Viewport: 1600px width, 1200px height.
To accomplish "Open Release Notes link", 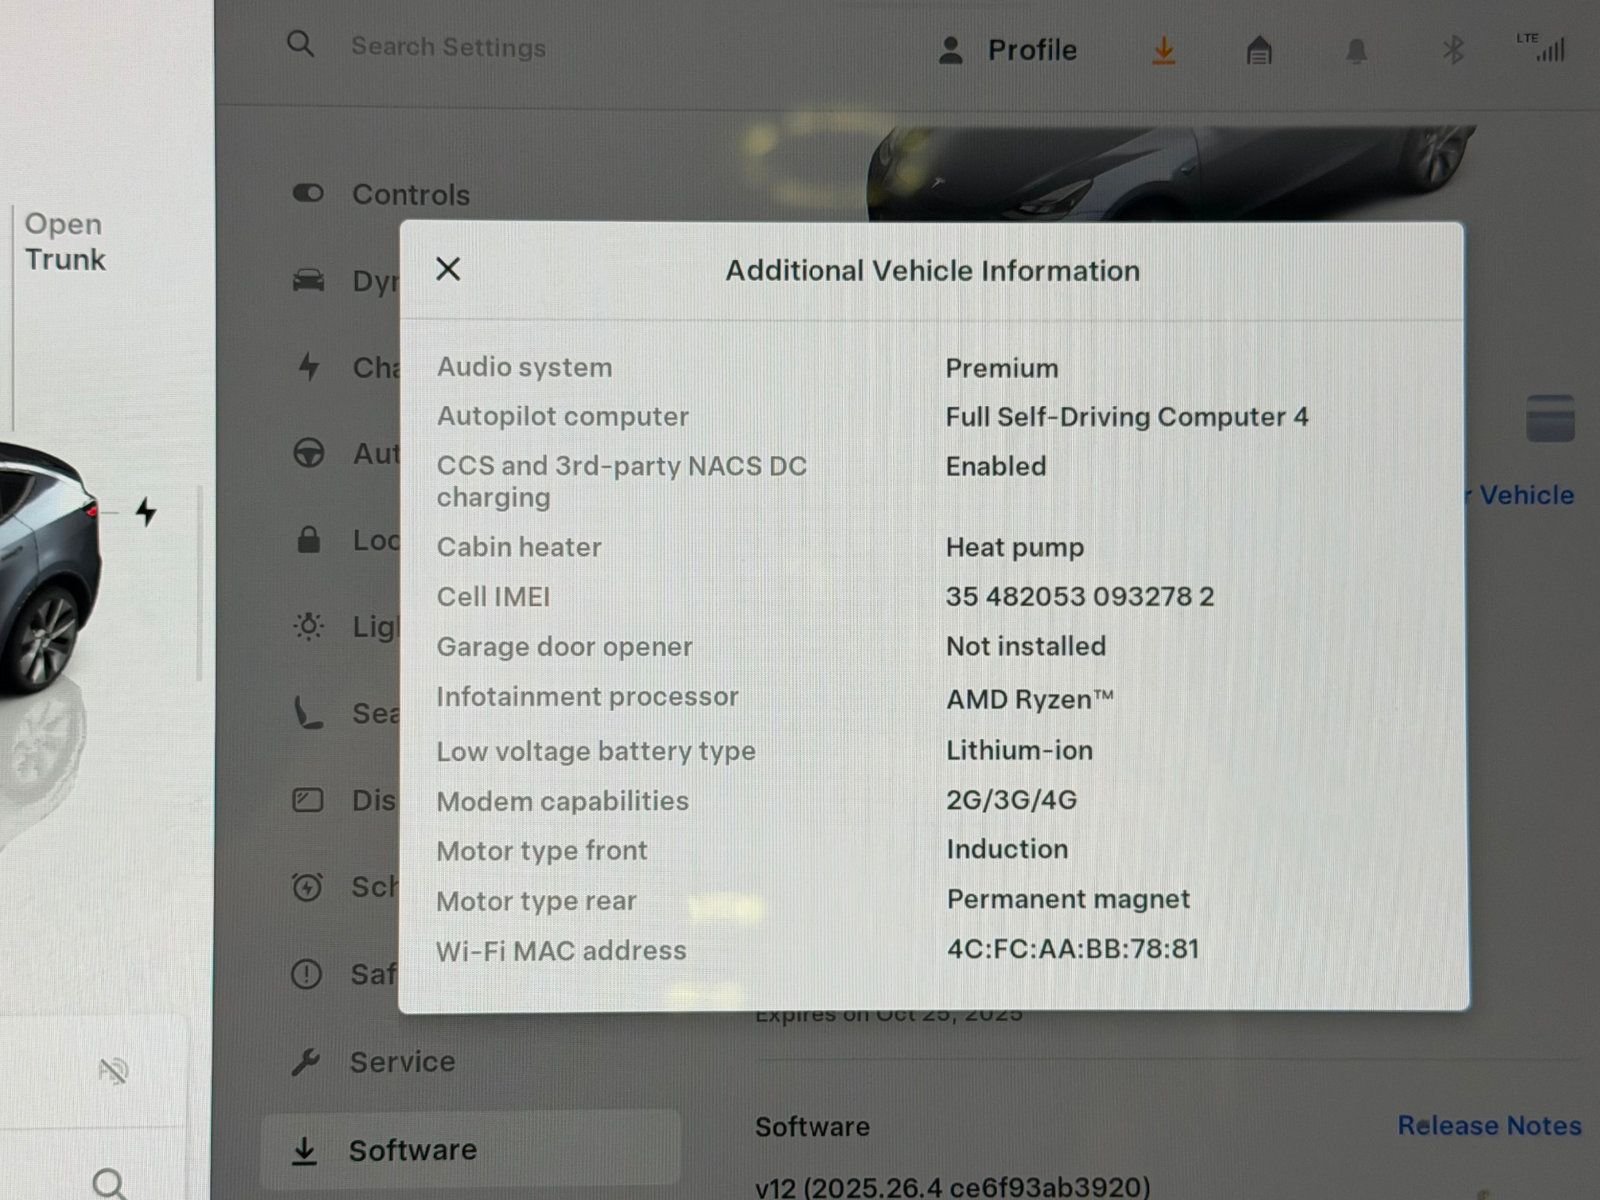I will click(x=1488, y=1125).
